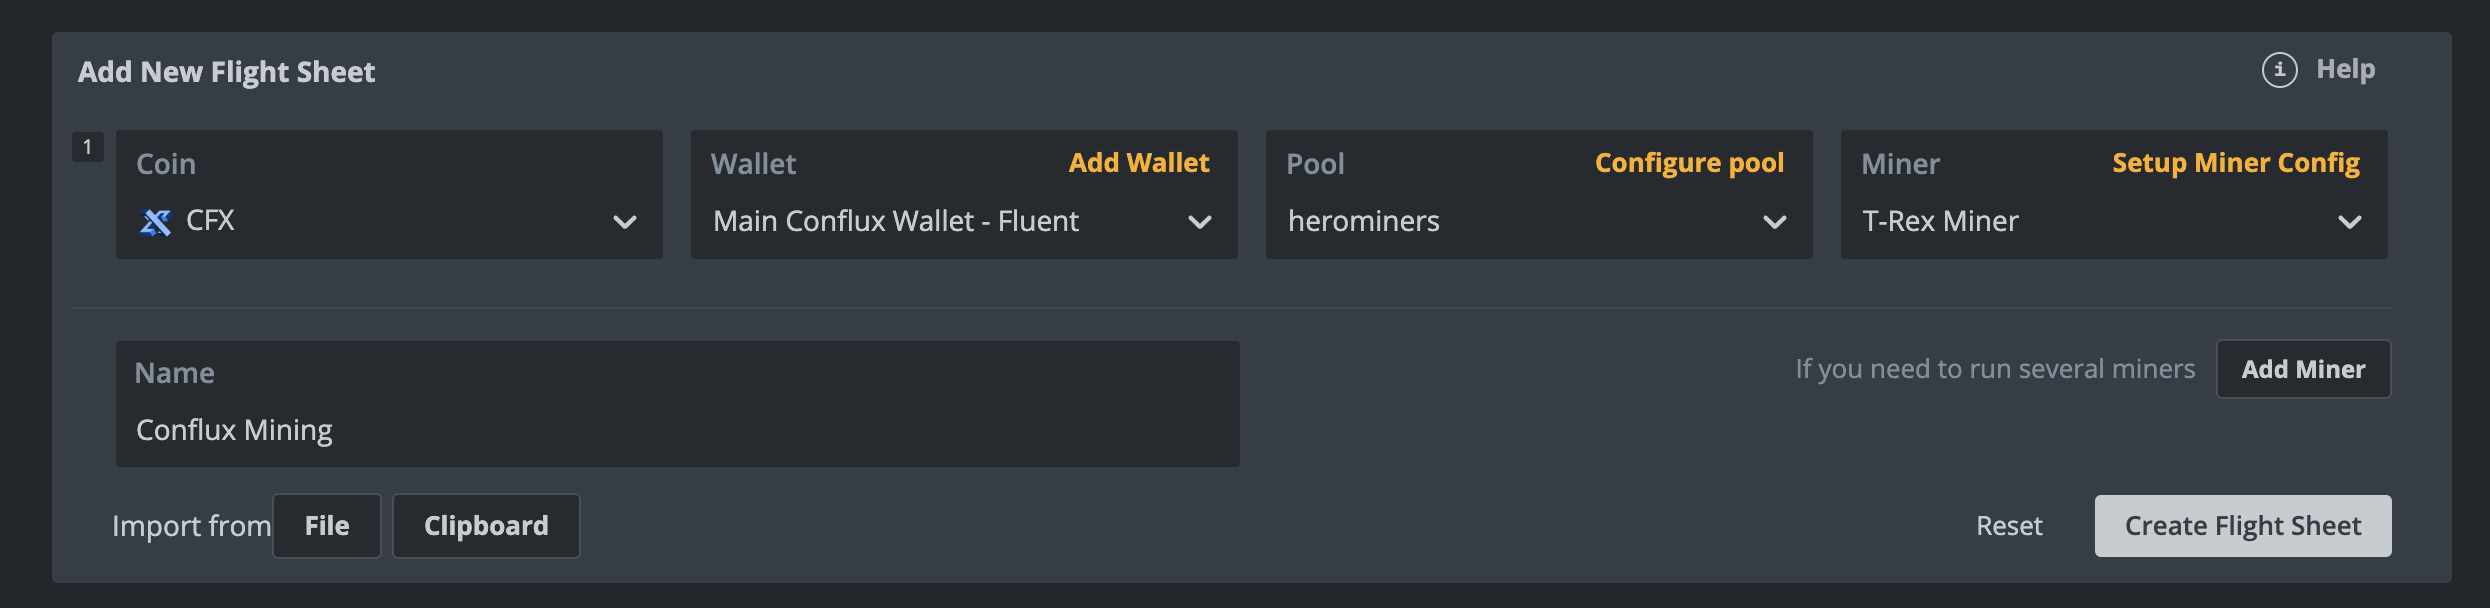Open Setup Miner Config
The height and width of the screenshot is (608, 2490).
pyautogui.click(x=2236, y=162)
